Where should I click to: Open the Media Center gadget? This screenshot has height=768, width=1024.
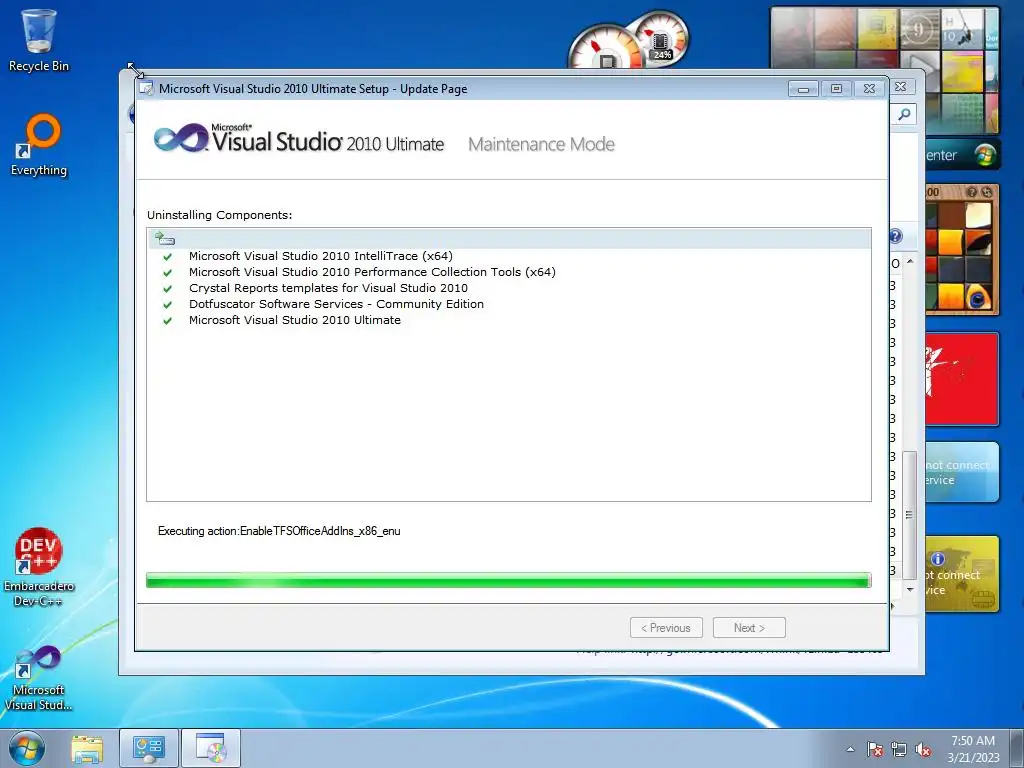tap(963, 155)
